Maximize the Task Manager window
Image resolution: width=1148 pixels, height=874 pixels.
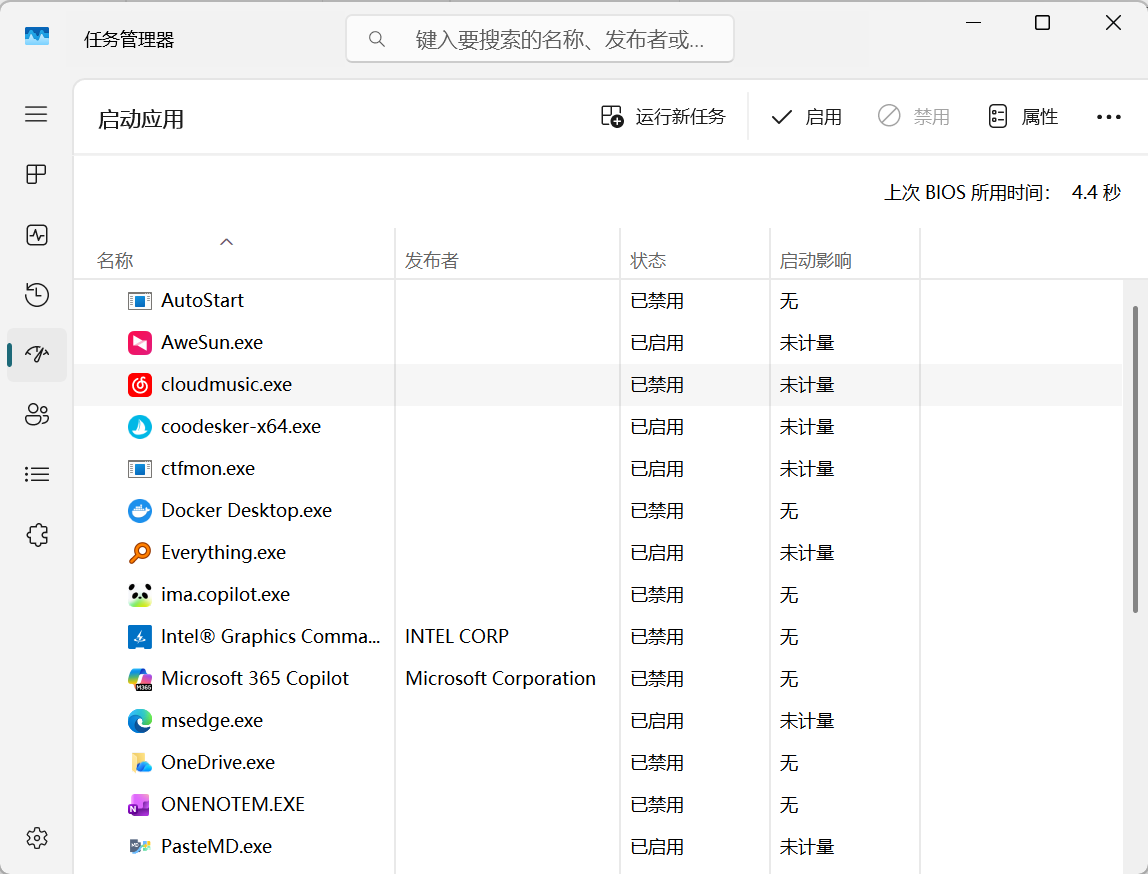pos(1043,23)
